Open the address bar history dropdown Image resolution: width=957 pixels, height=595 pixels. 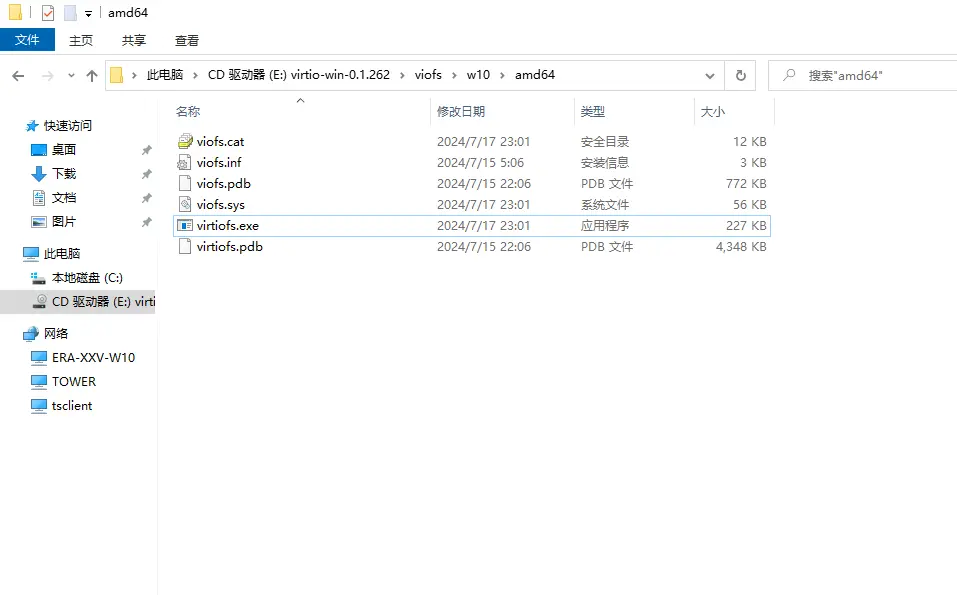click(709, 75)
